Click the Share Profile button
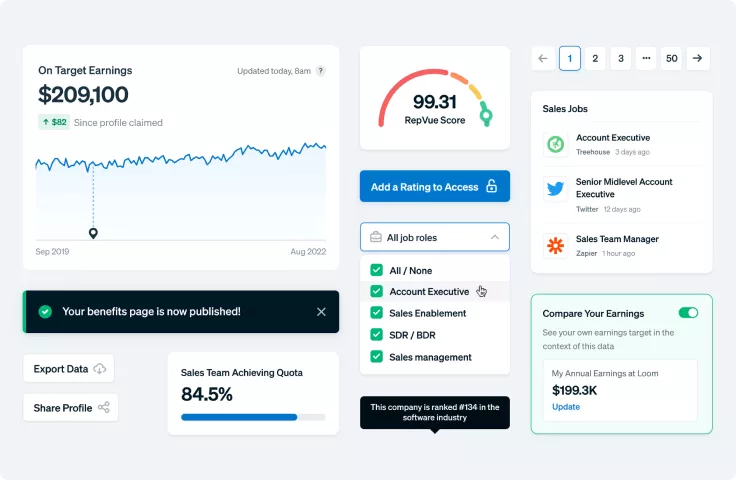 tap(70, 408)
